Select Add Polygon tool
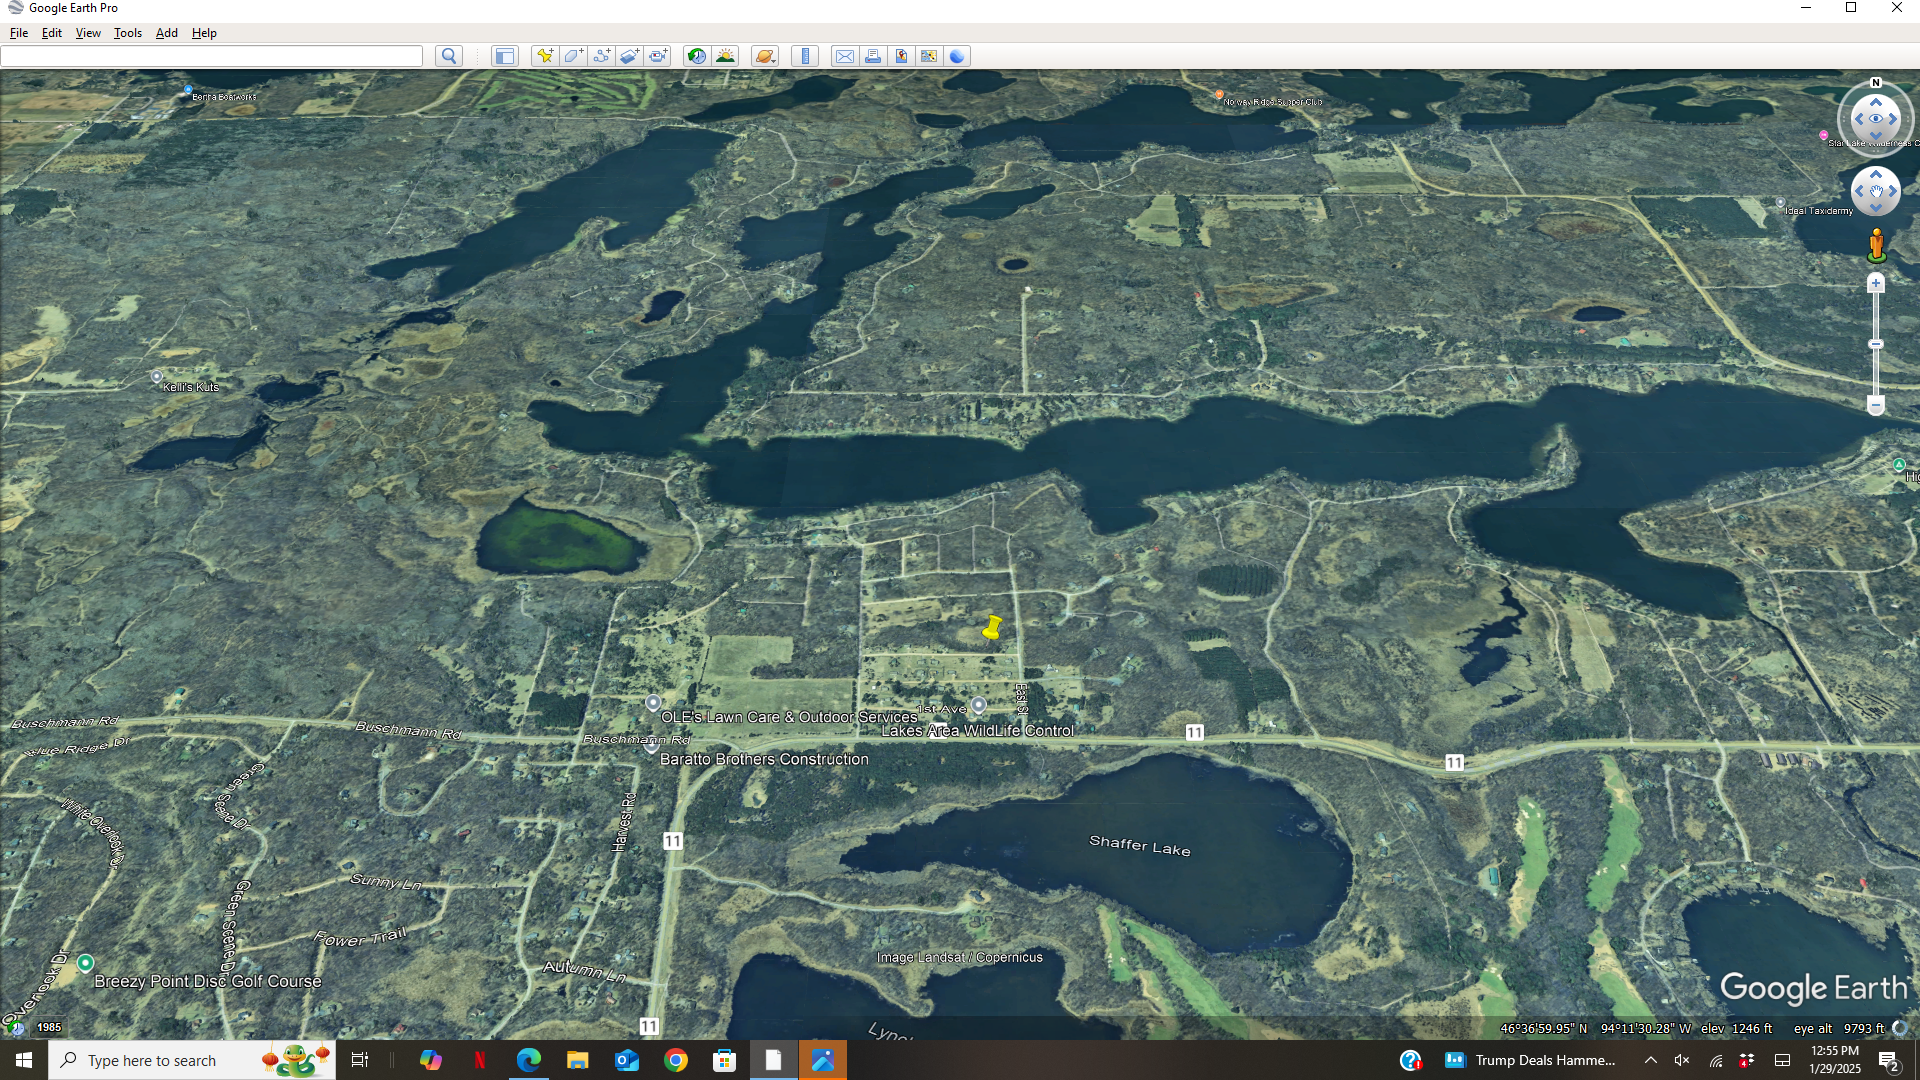Image resolution: width=1920 pixels, height=1080 pixels. pos(573,56)
